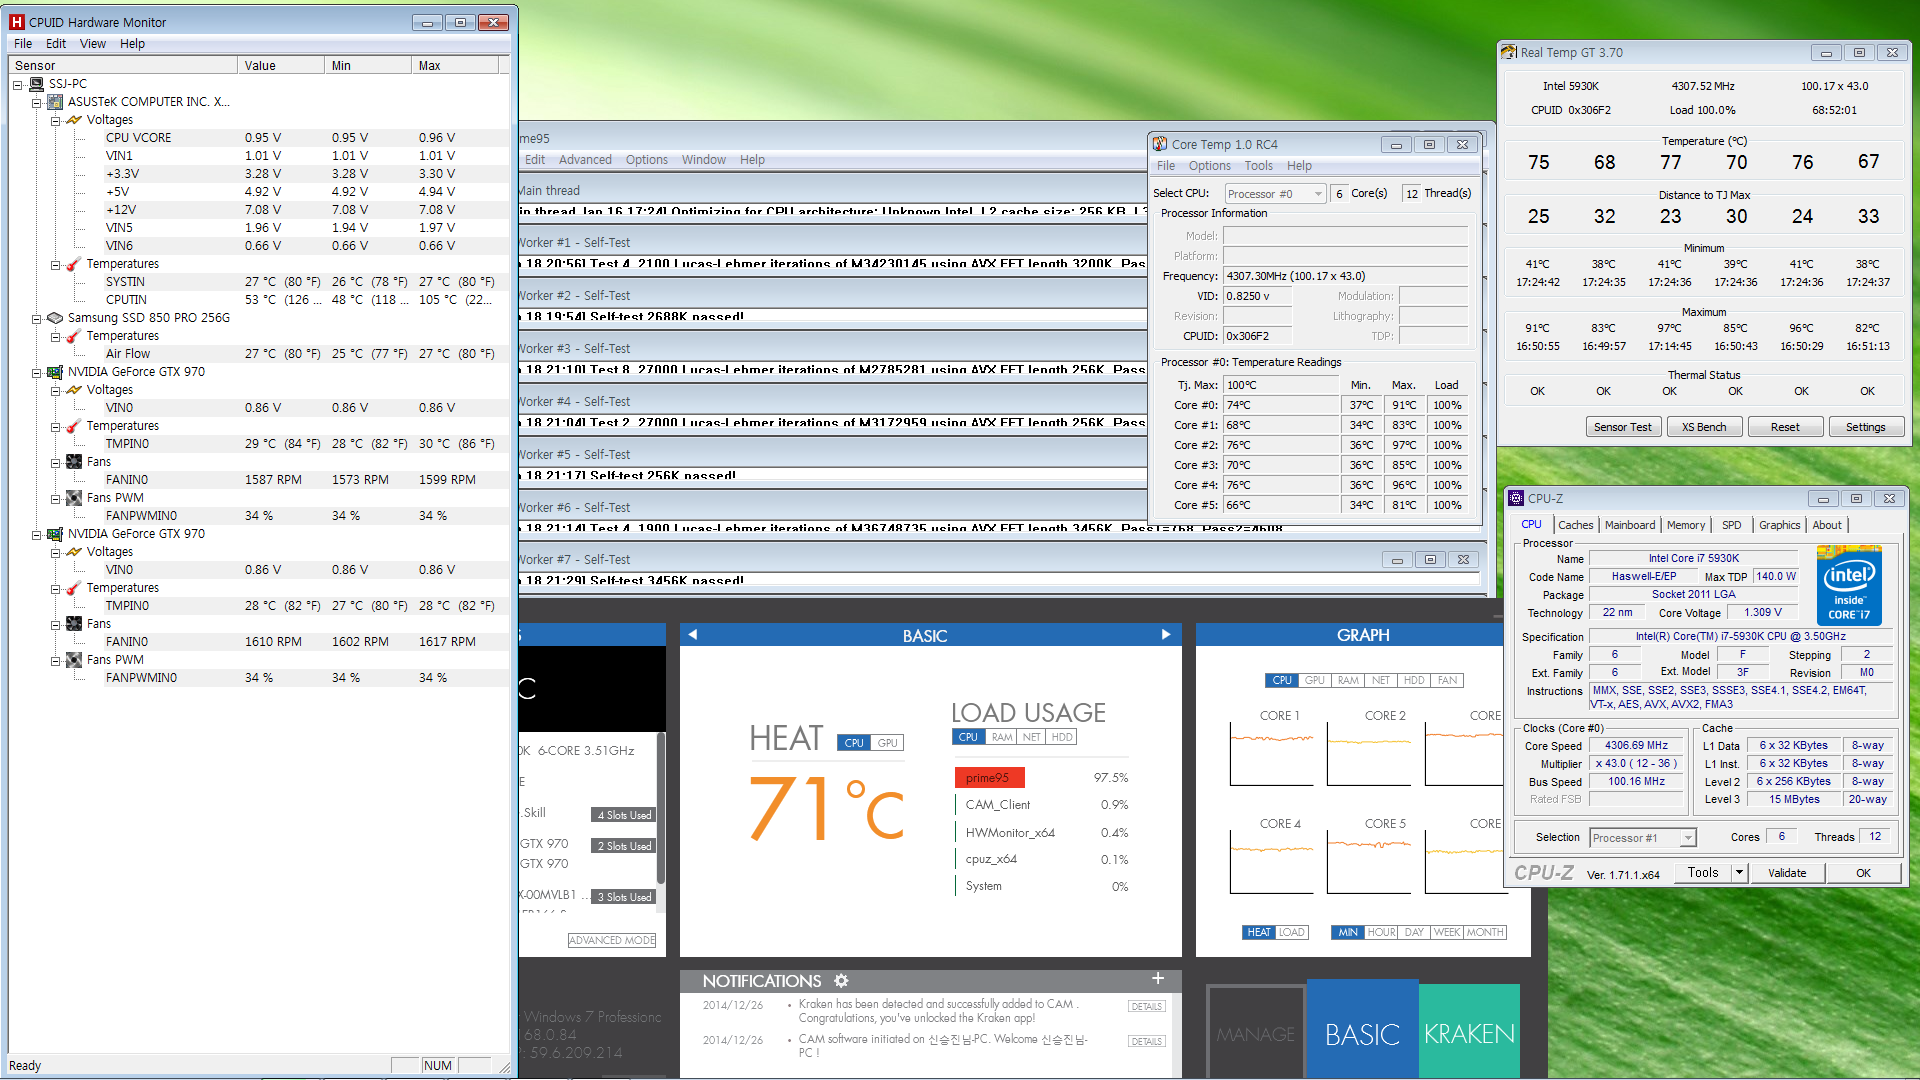This screenshot has height=1080, width=1920.
Task: Go to next CAM panel with right arrow
Action: pos(1165,635)
